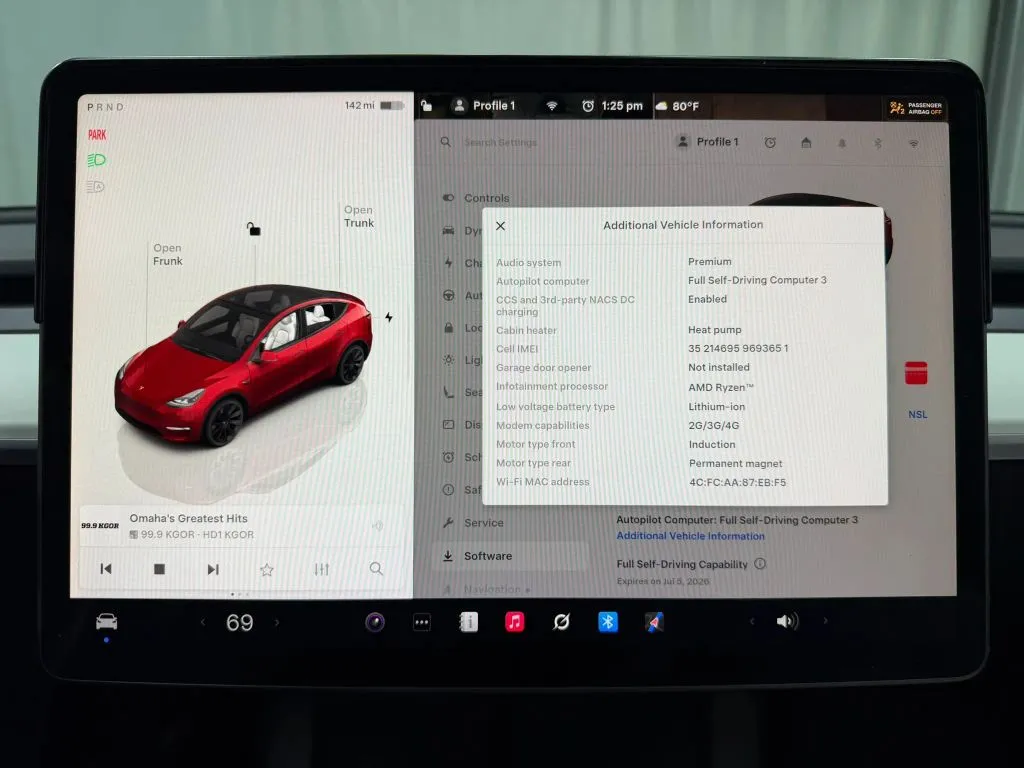The height and width of the screenshot is (768, 1024).
Task: Tap the auto high beam indicator icon
Action: coord(95,187)
